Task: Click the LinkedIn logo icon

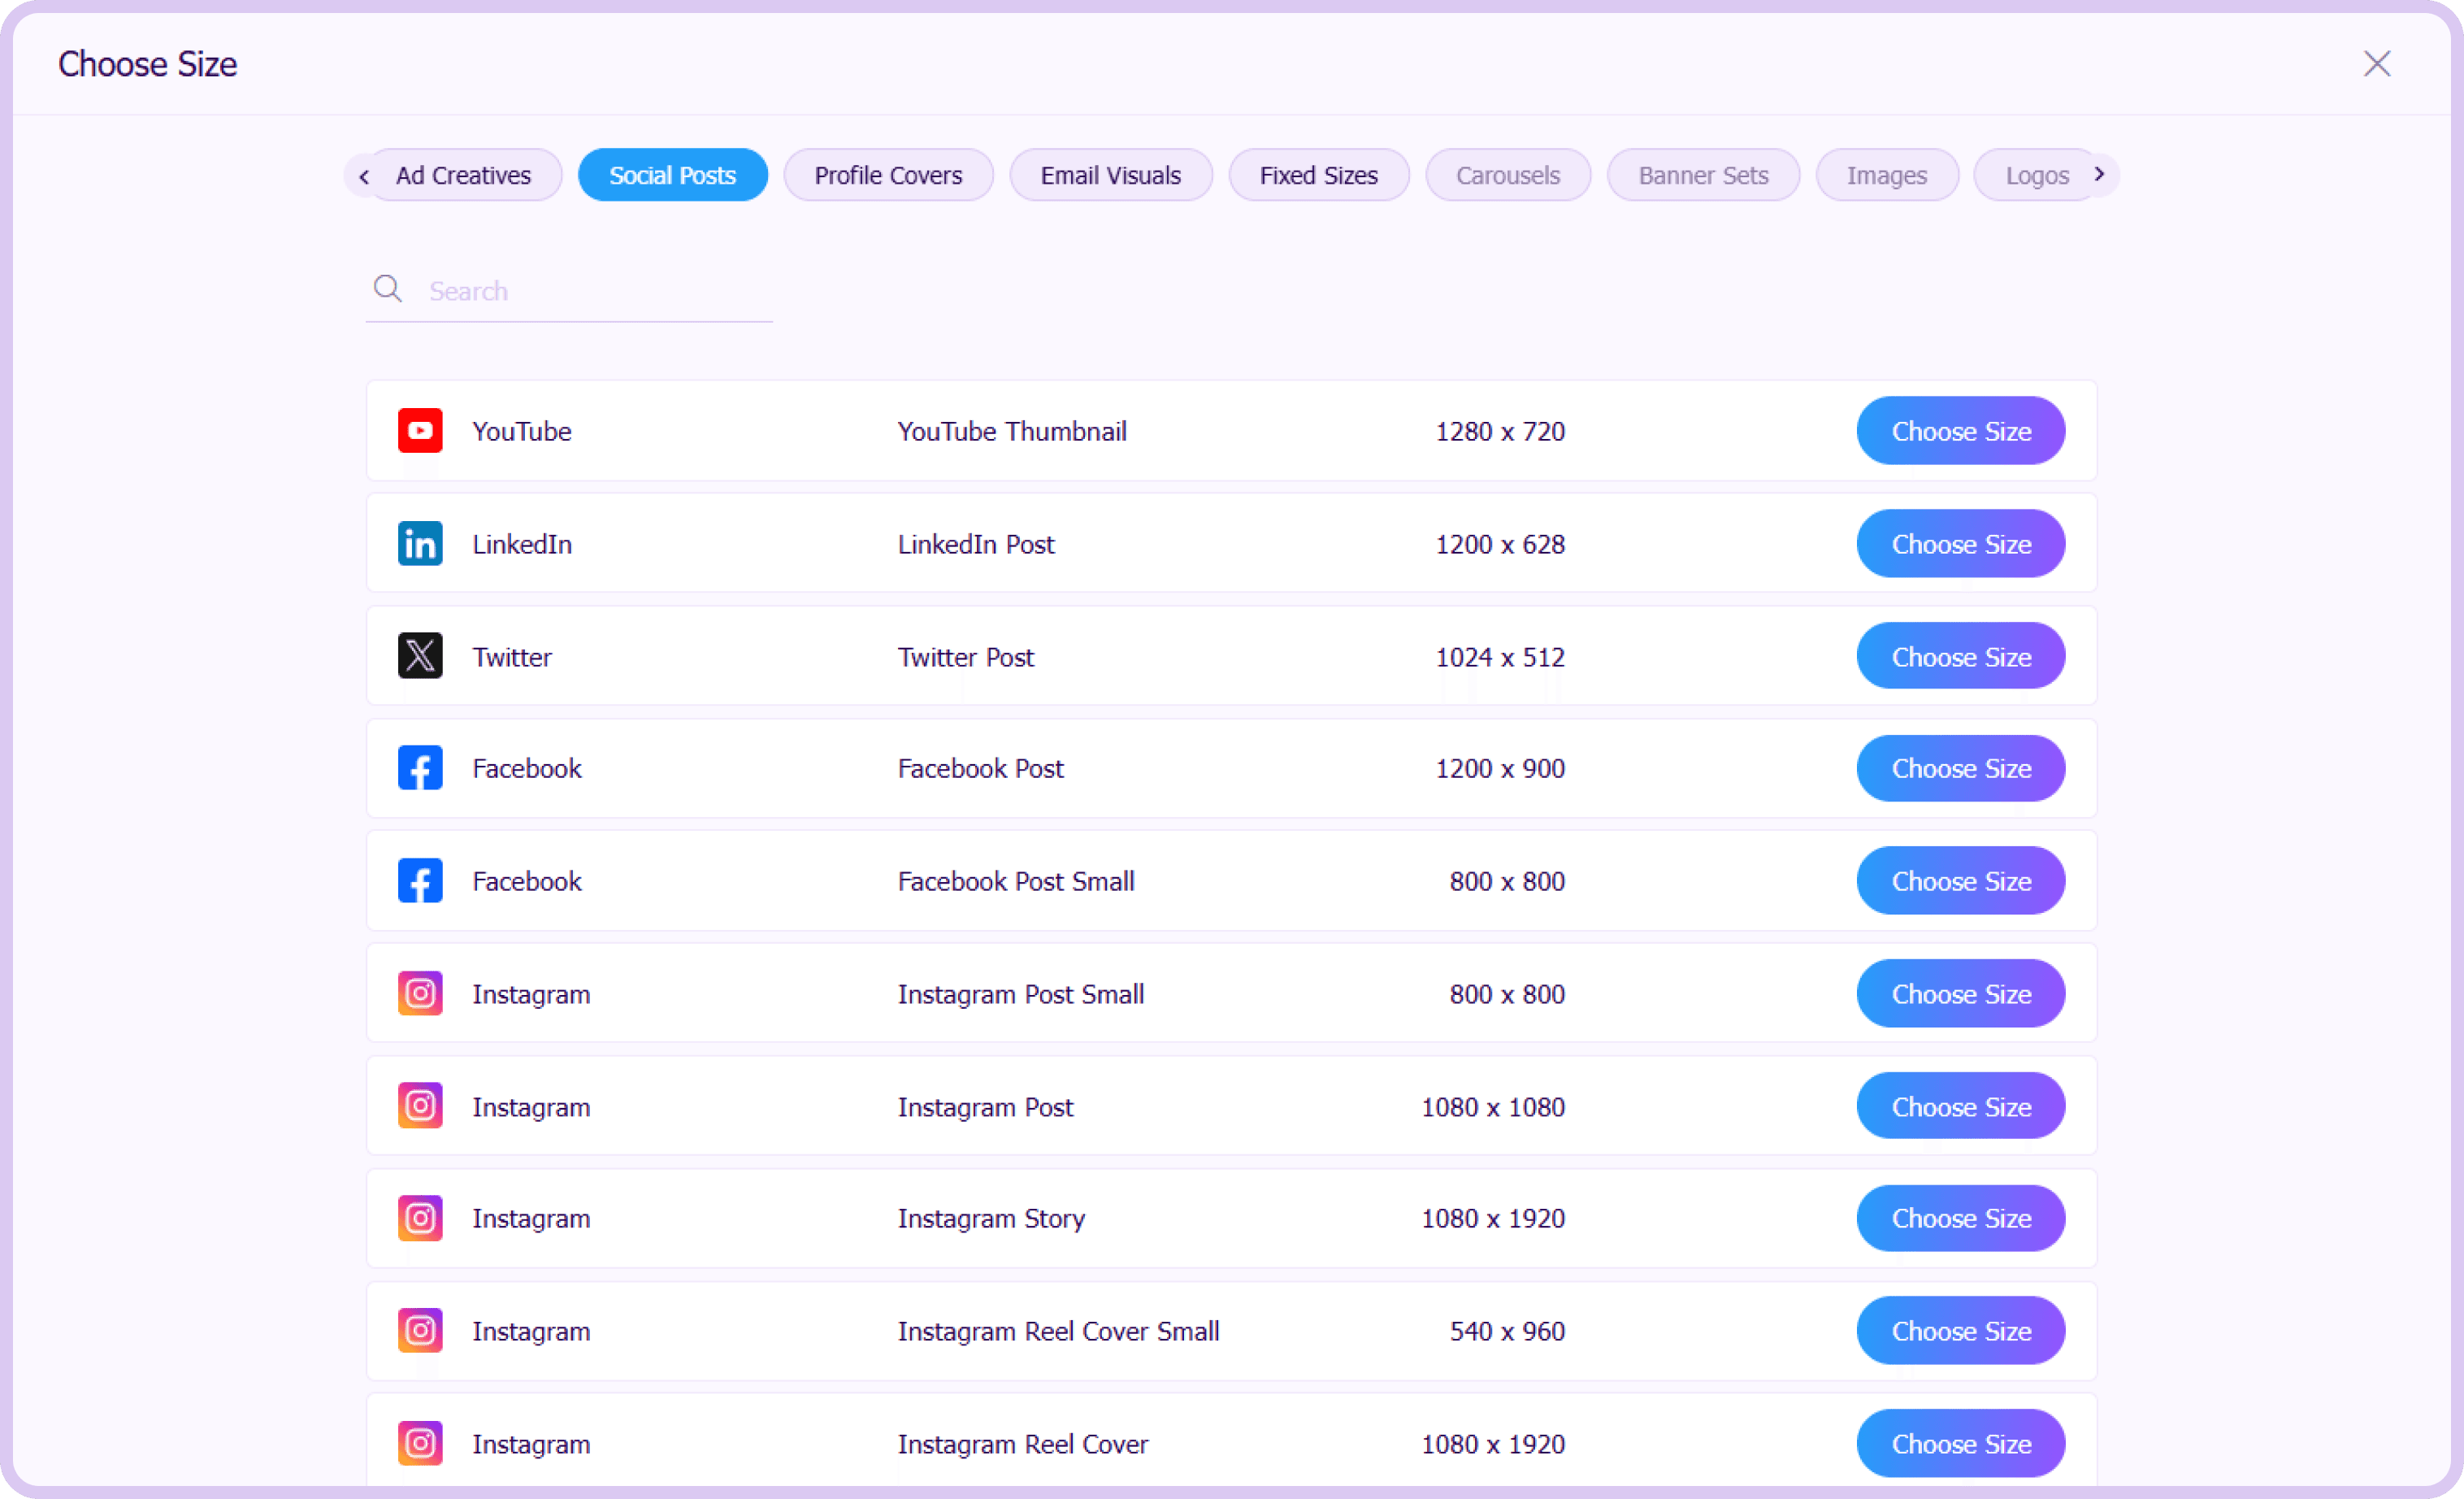Action: (x=420, y=544)
